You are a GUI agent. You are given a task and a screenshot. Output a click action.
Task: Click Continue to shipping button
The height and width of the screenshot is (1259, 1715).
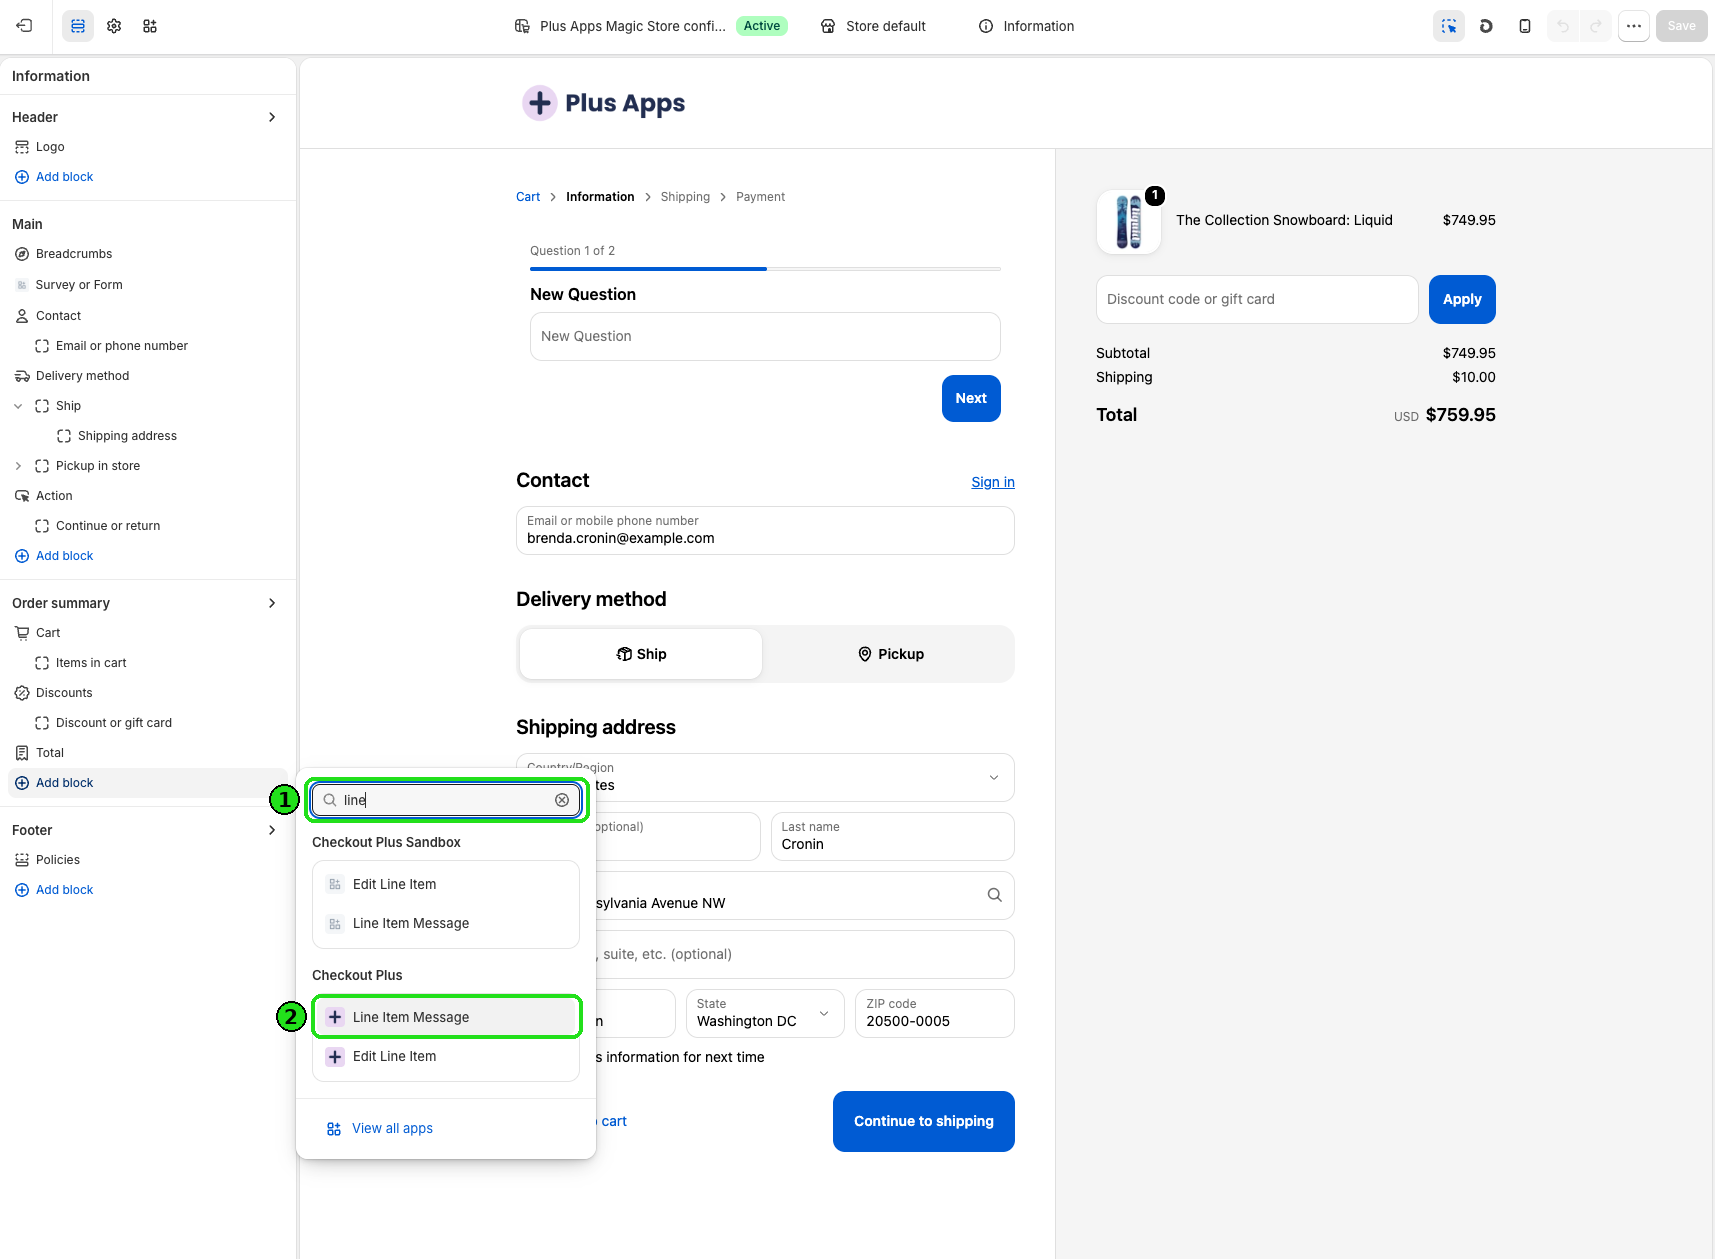924,1121
